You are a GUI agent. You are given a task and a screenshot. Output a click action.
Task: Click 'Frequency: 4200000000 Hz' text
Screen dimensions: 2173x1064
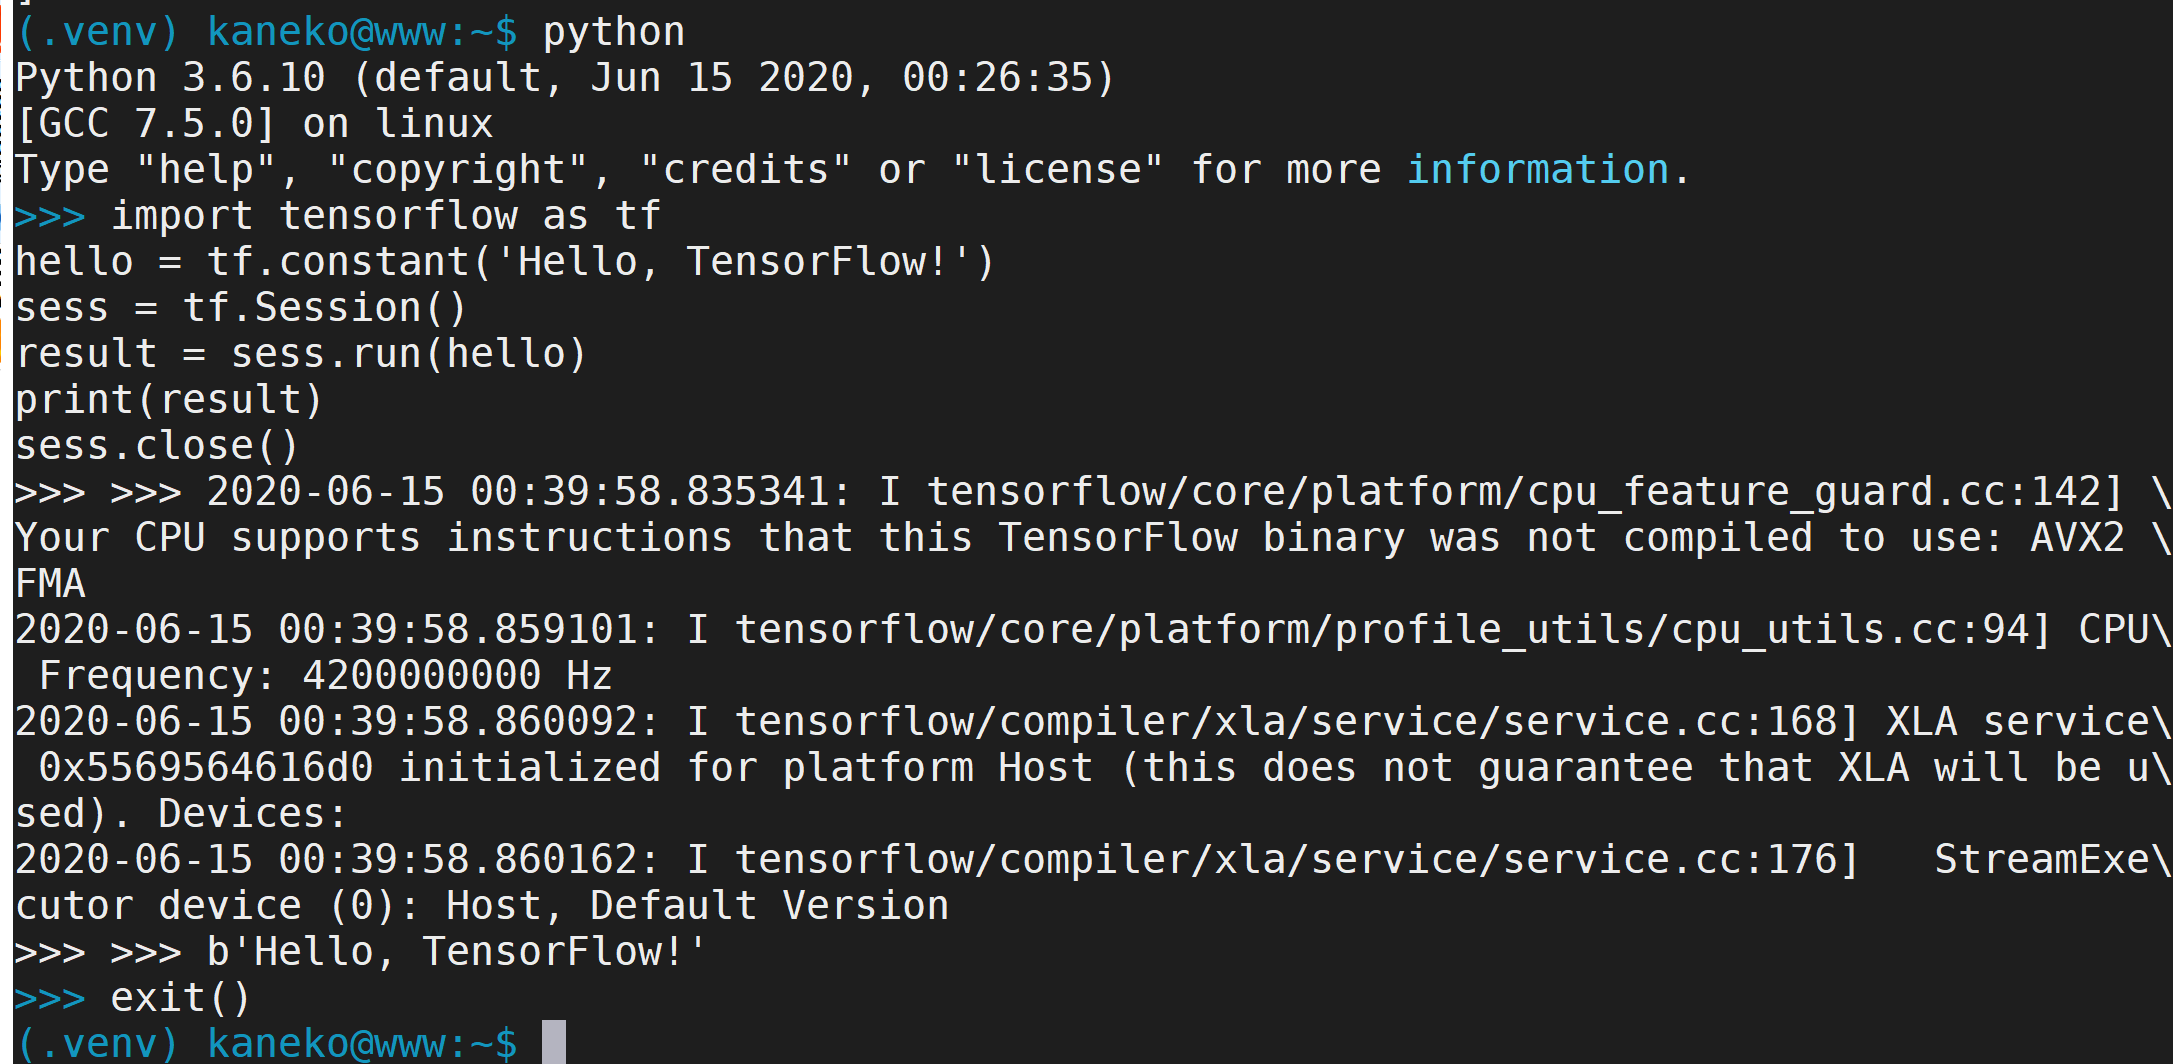(x=326, y=675)
